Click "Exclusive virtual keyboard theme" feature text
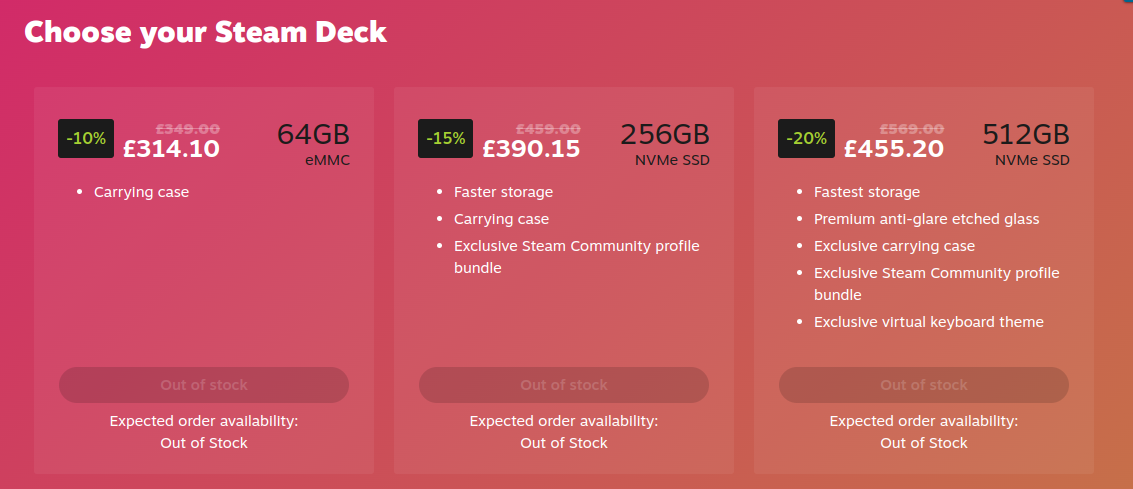Viewport: 1133px width, 489px height. pos(928,322)
